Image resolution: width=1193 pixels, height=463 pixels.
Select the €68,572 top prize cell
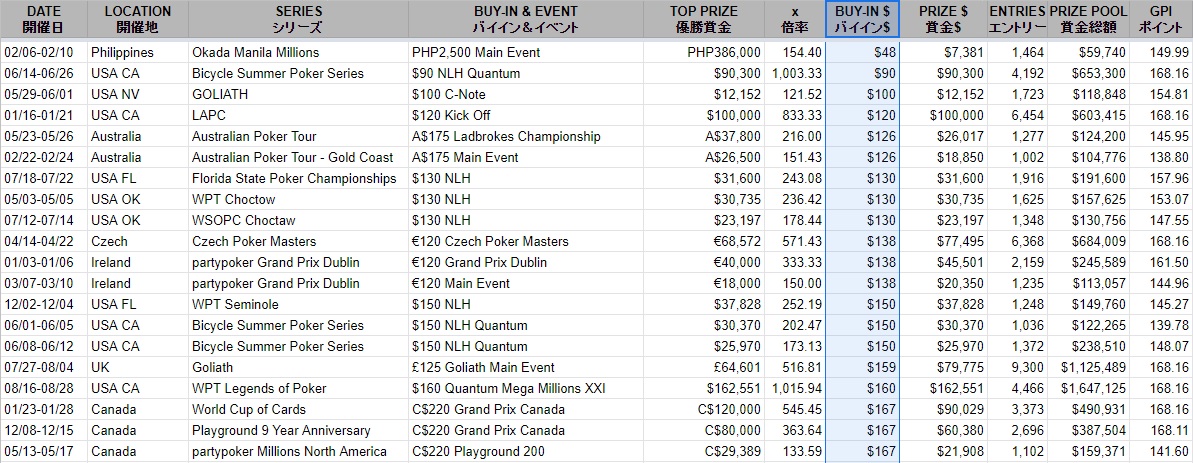point(704,242)
